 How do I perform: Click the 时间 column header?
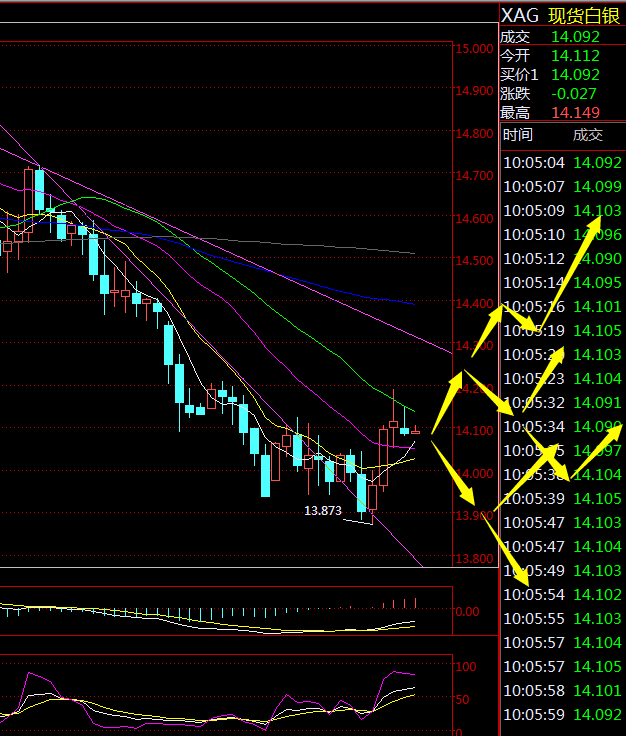point(518,135)
